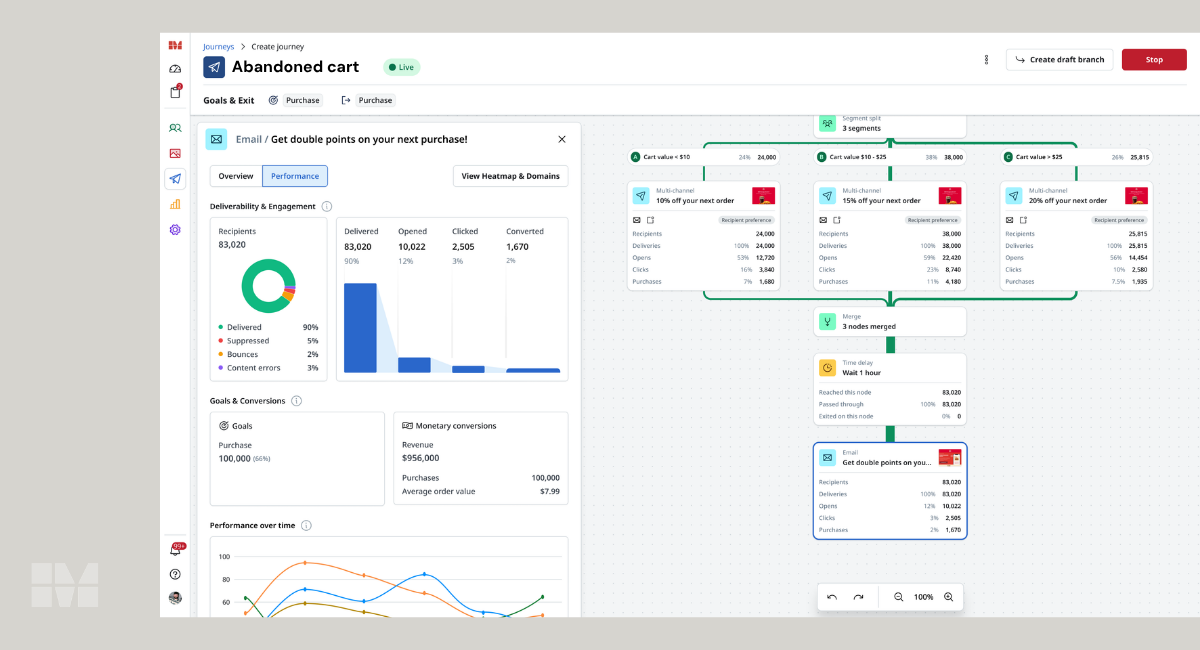Click View Heatmap & Domains button
Image resolution: width=1200 pixels, height=650 pixels.
[511, 176]
